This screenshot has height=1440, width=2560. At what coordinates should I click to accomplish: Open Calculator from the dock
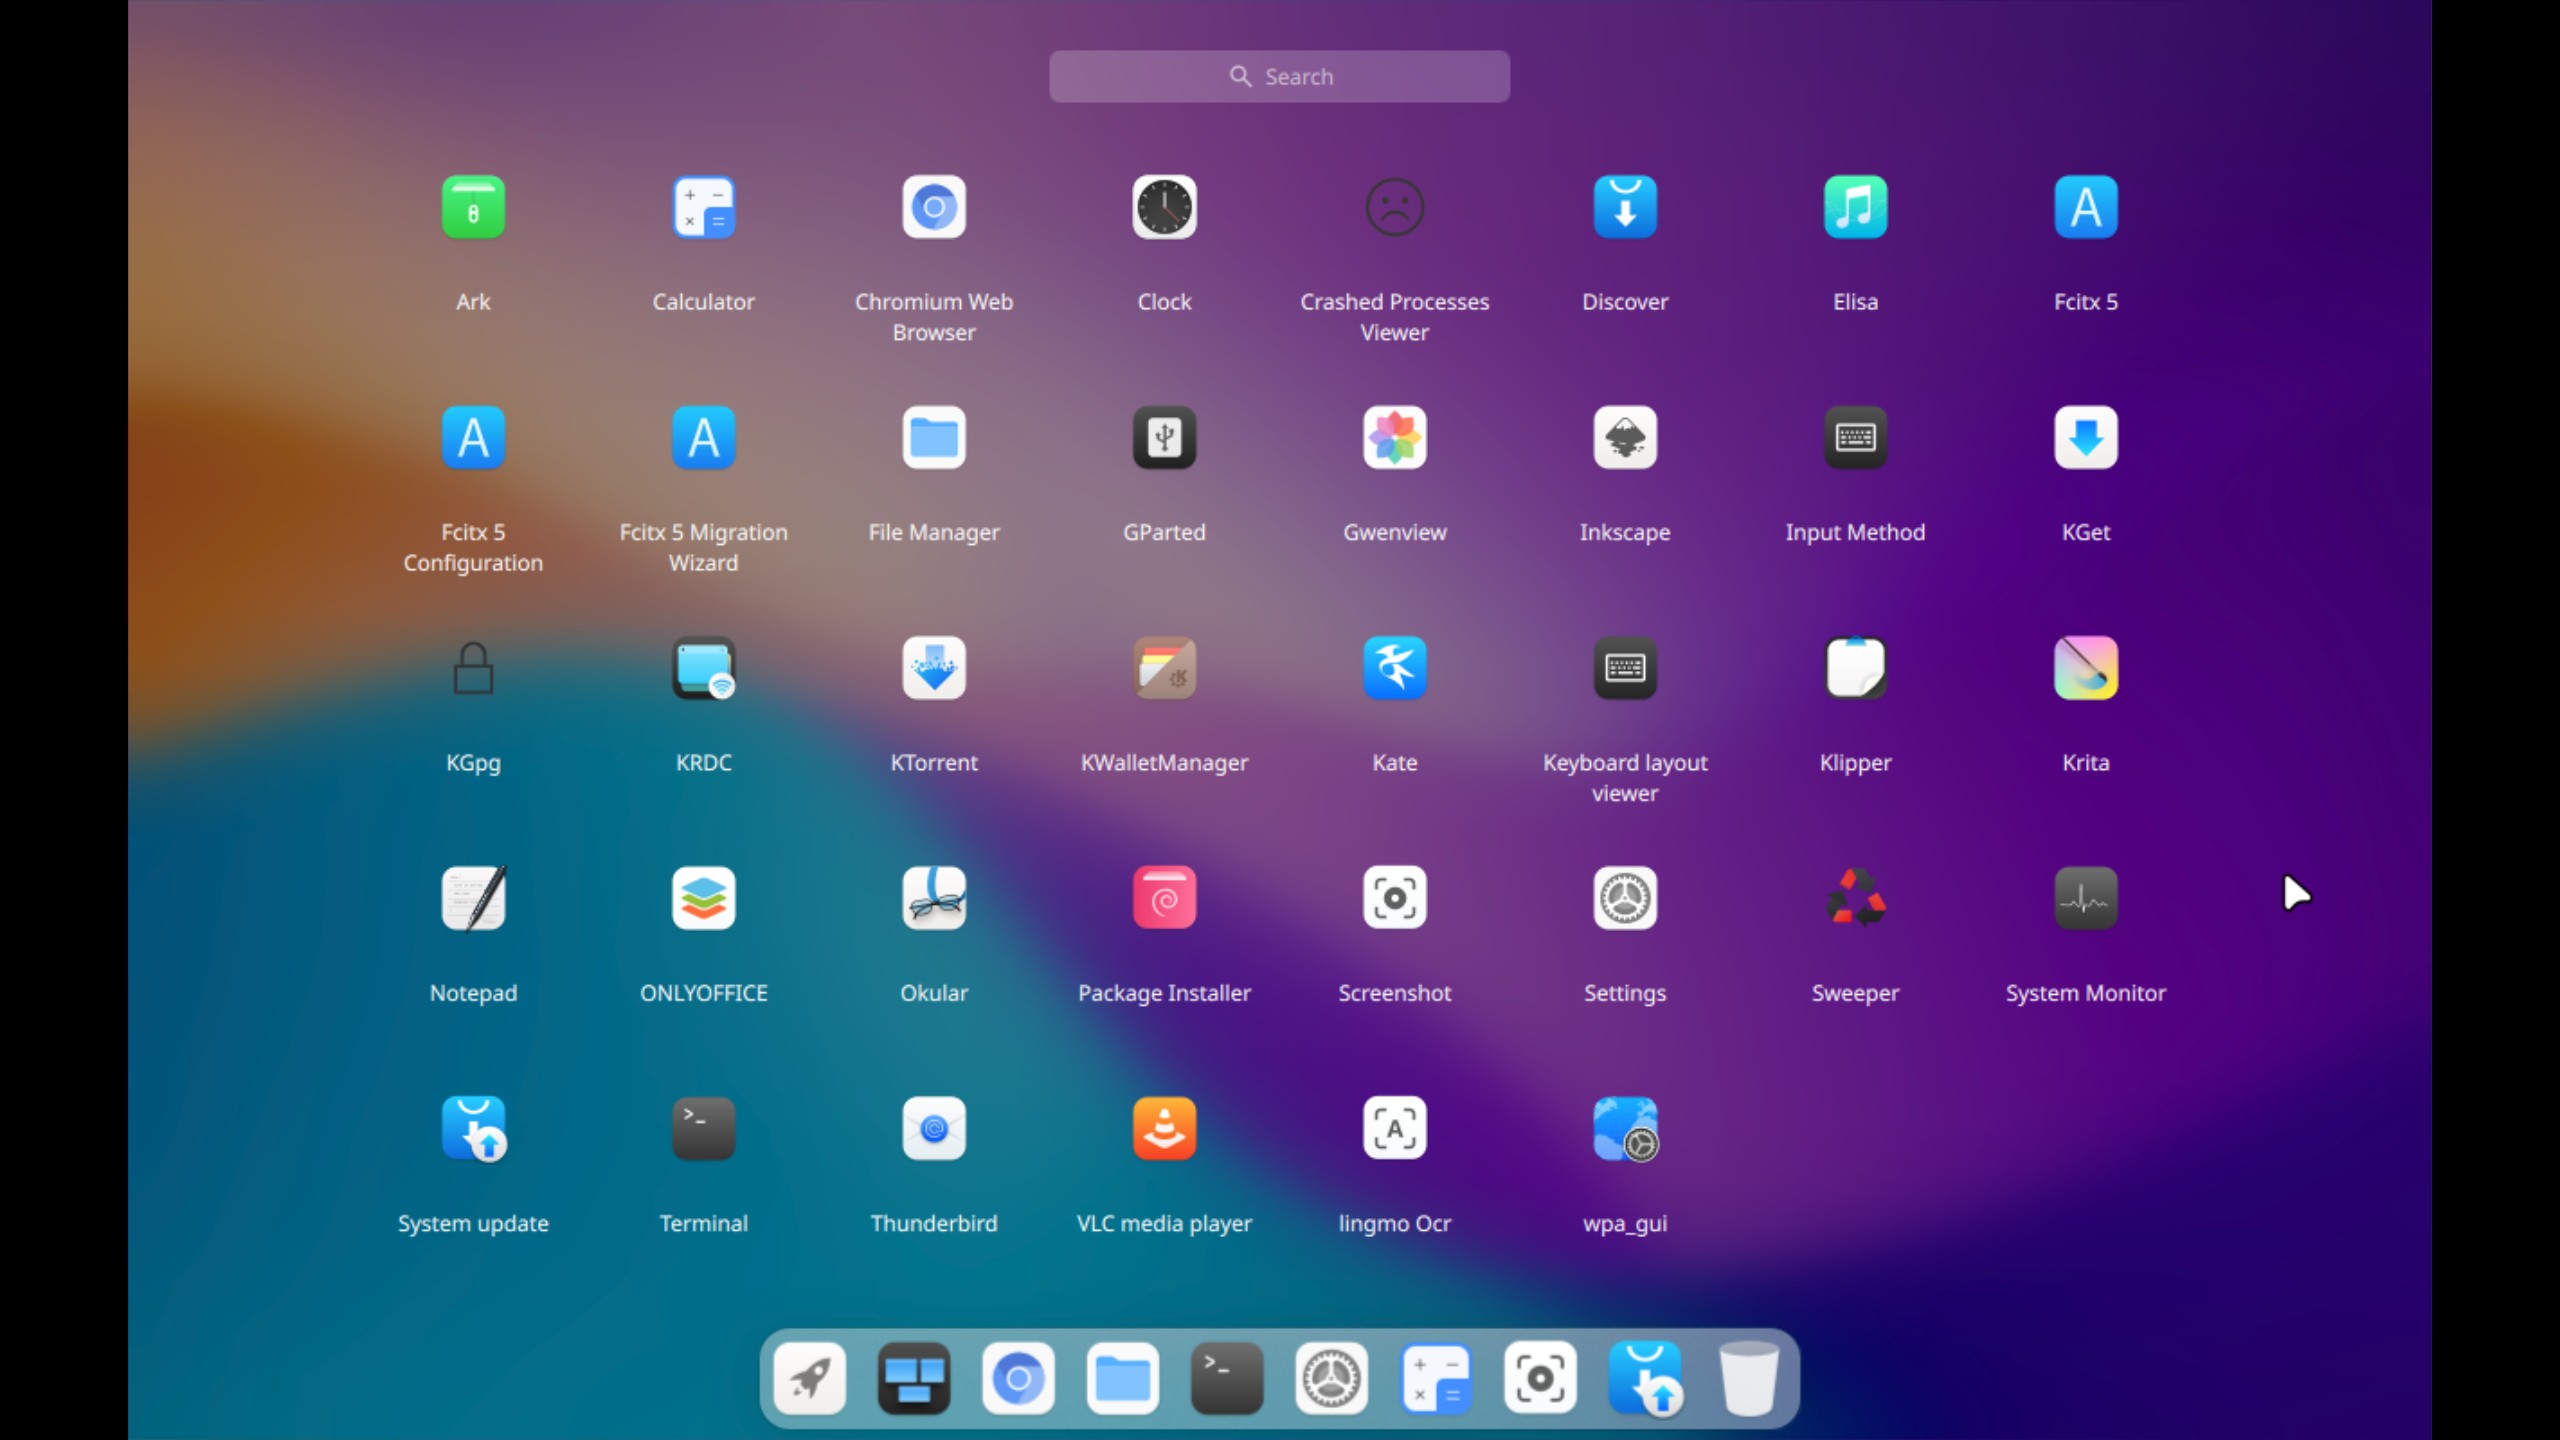[1436, 1378]
